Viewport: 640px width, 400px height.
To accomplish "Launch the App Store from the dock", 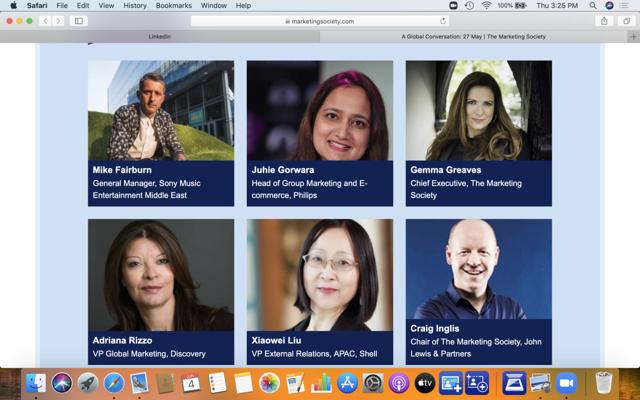I will click(x=347, y=383).
